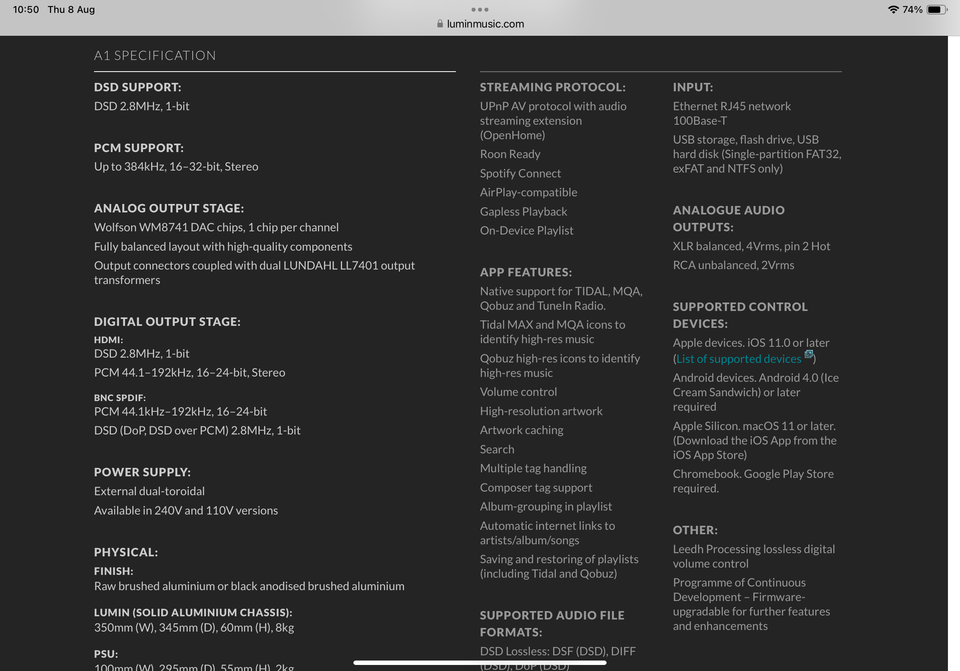Click the POWER SUPPLY heading
Viewport: 960px width, 671px height.
(x=142, y=472)
